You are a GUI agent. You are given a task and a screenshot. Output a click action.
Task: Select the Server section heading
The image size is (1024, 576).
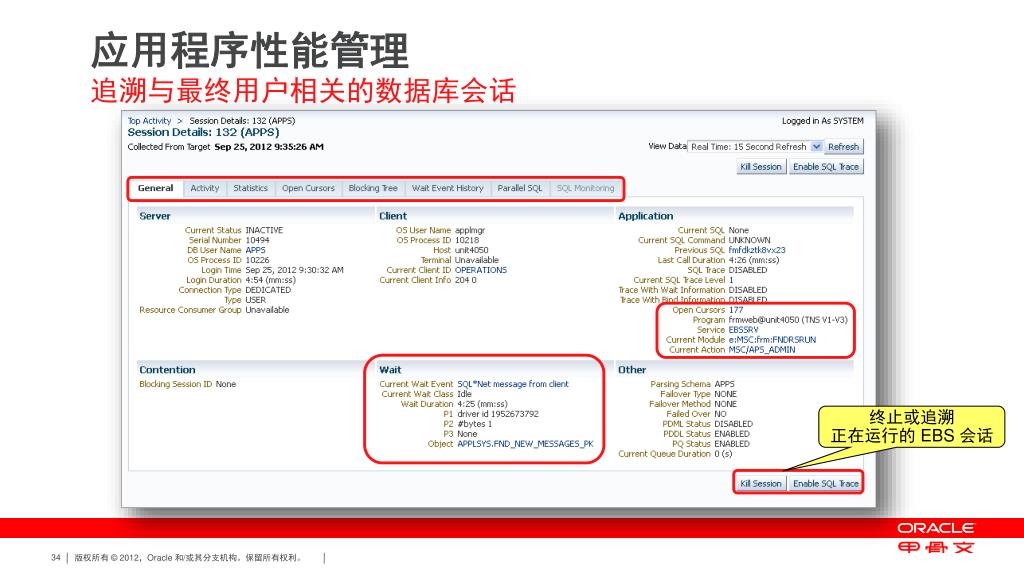pos(155,216)
